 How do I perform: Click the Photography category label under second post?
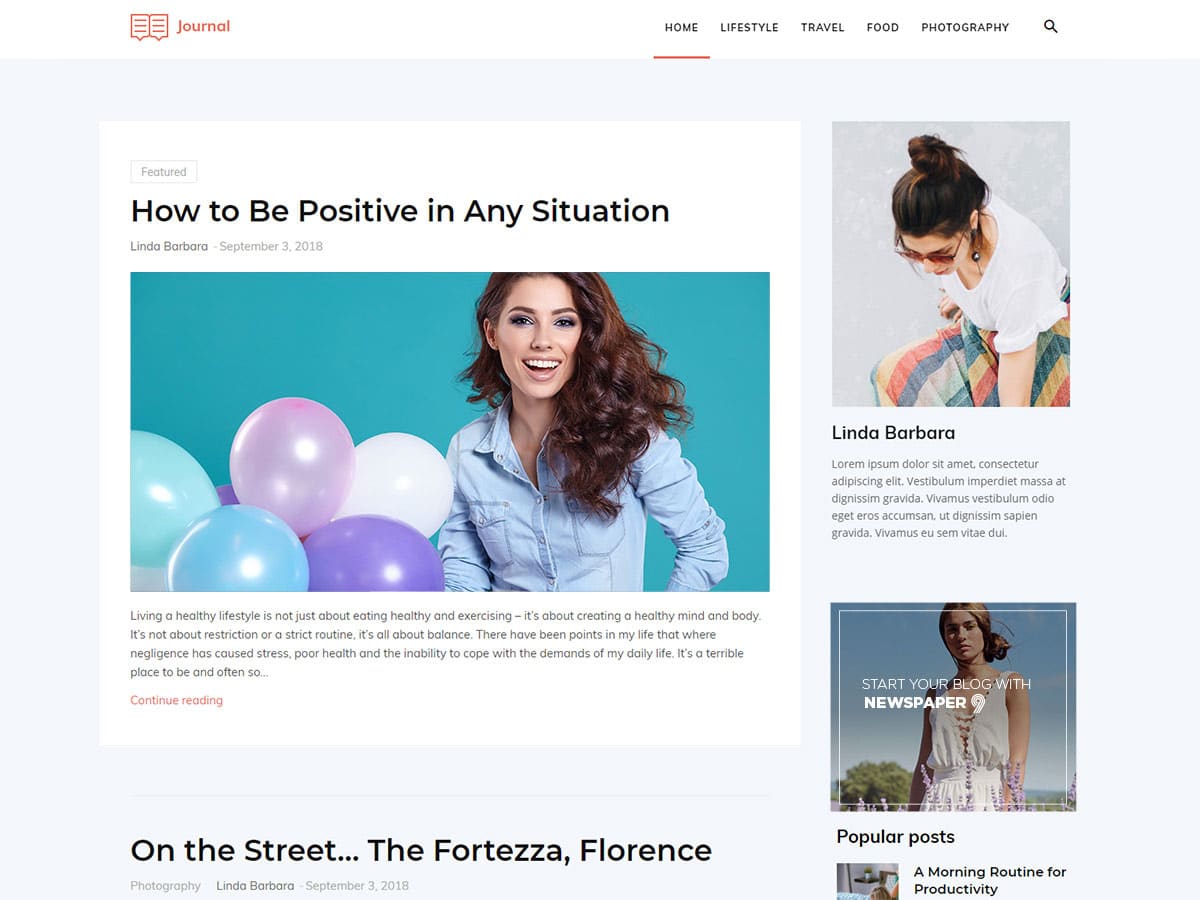tap(165, 886)
